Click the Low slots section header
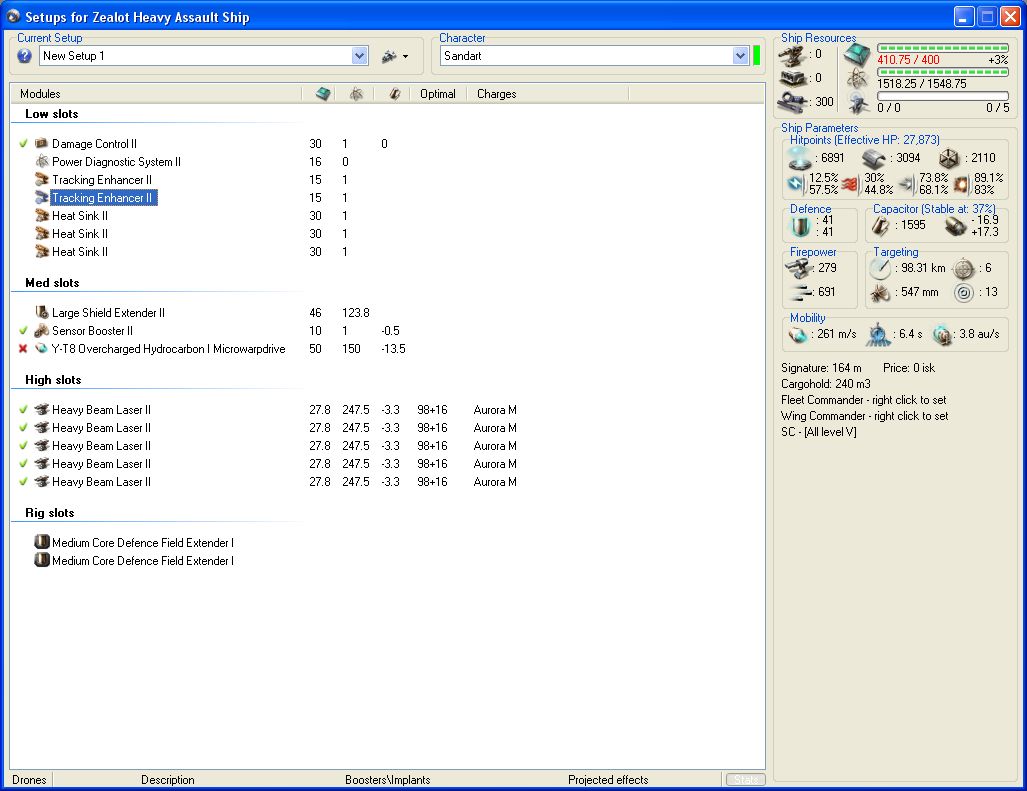This screenshot has height=791, width=1027. [x=52, y=114]
